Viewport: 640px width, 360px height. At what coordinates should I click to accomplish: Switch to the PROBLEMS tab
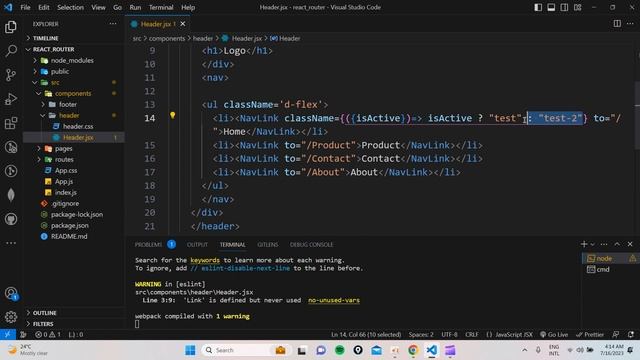click(155, 244)
